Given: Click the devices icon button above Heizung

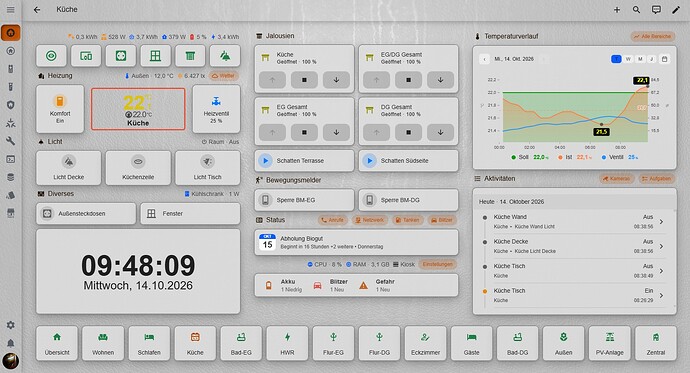Looking at the screenshot, I should (86, 56).
